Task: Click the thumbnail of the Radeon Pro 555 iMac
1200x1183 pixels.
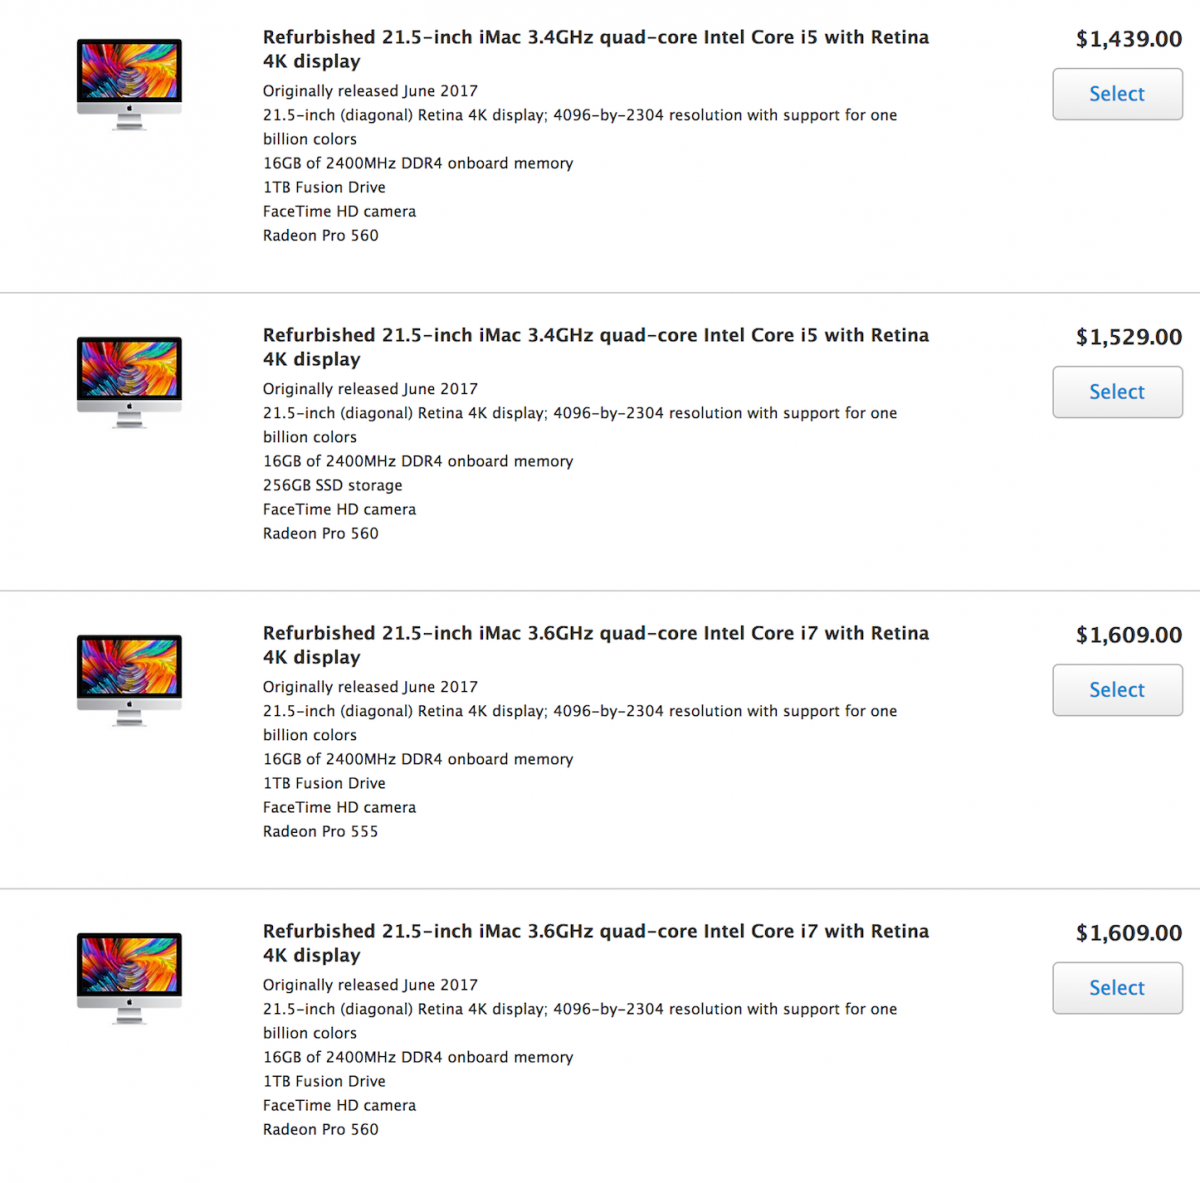Action: point(129,680)
